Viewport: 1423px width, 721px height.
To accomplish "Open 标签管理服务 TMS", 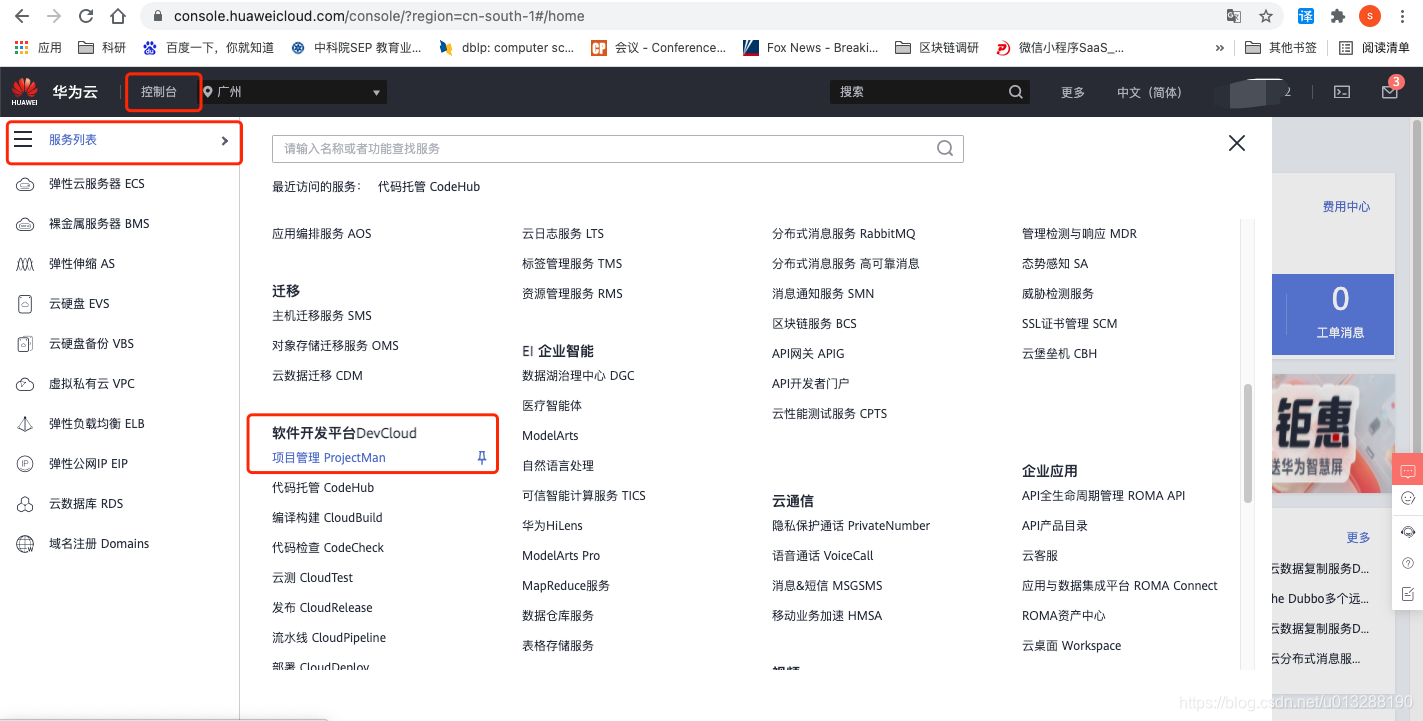I will point(572,264).
